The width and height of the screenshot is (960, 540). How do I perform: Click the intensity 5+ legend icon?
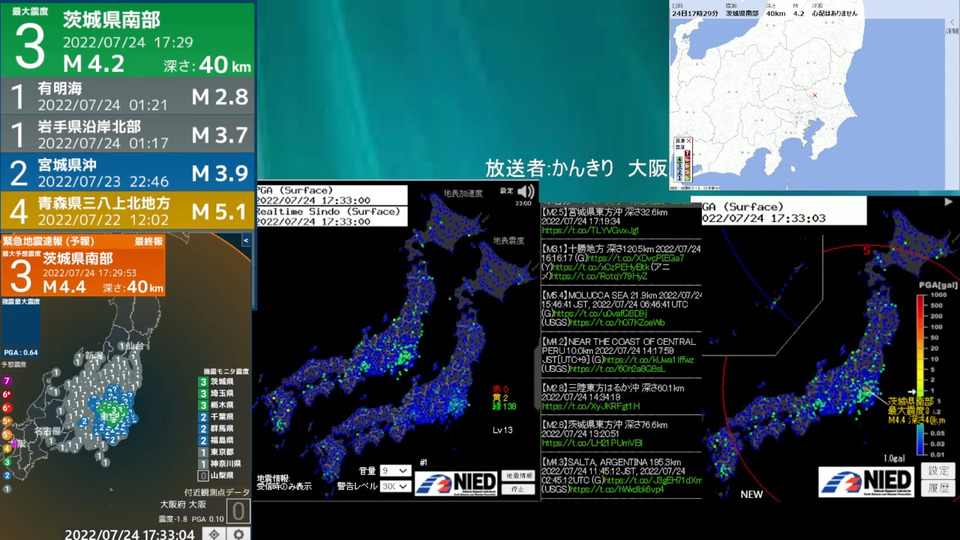point(7,421)
